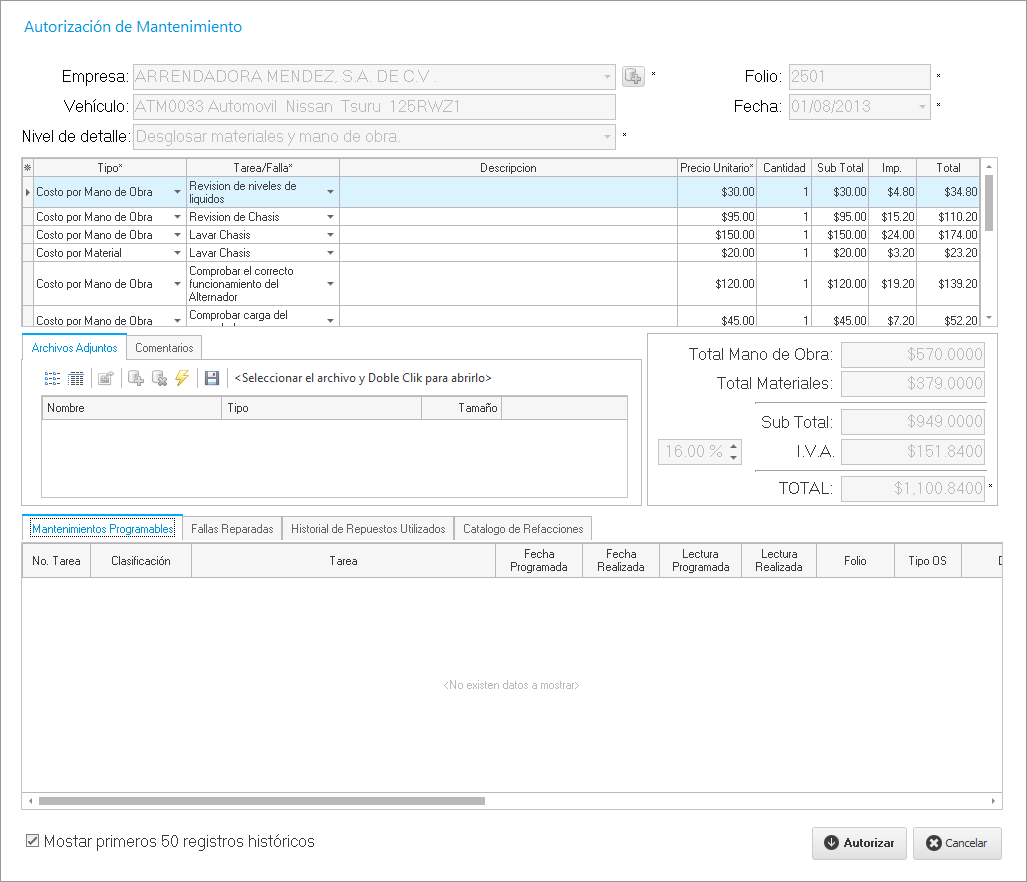Open the Empresa dropdown
The image size is (1027, 882).
click(x=607, y=77)
